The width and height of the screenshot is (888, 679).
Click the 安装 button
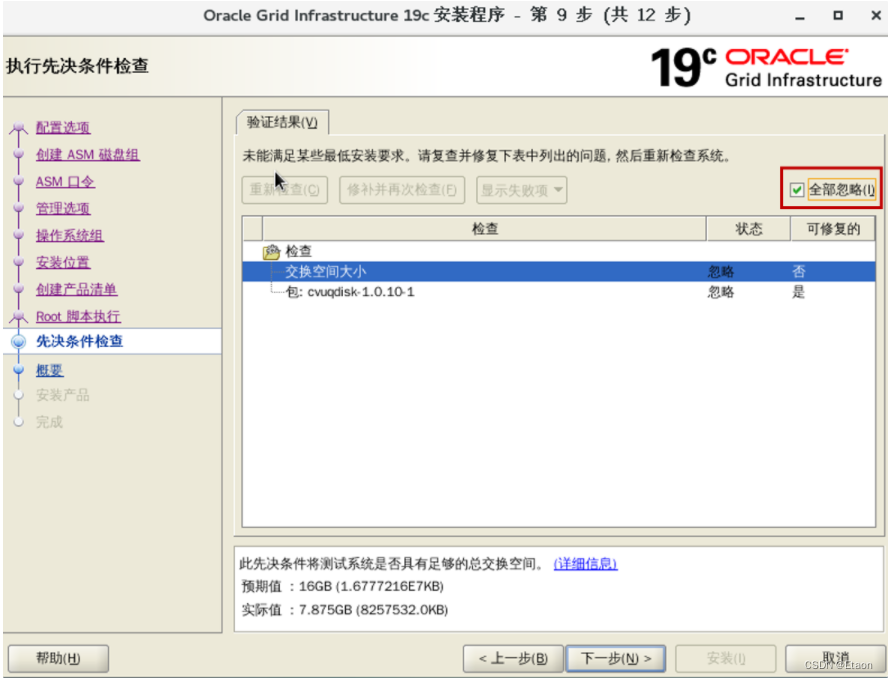point(725,659)
